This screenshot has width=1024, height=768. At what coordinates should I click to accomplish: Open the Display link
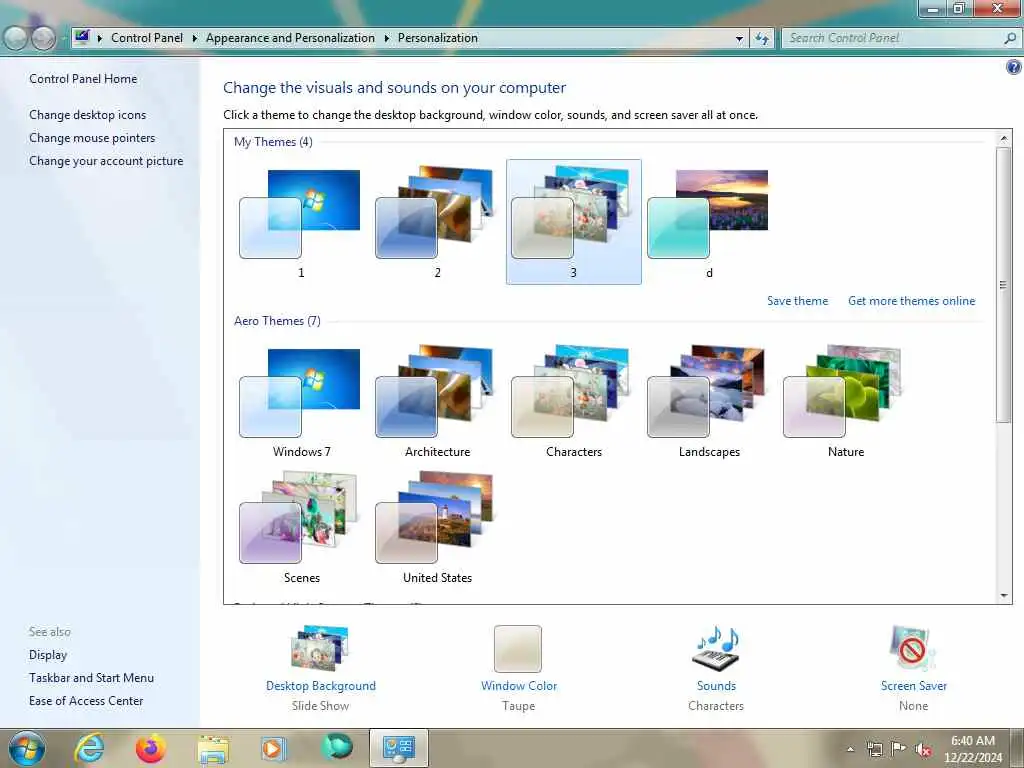pyautogui.click(x=48, y=655)
